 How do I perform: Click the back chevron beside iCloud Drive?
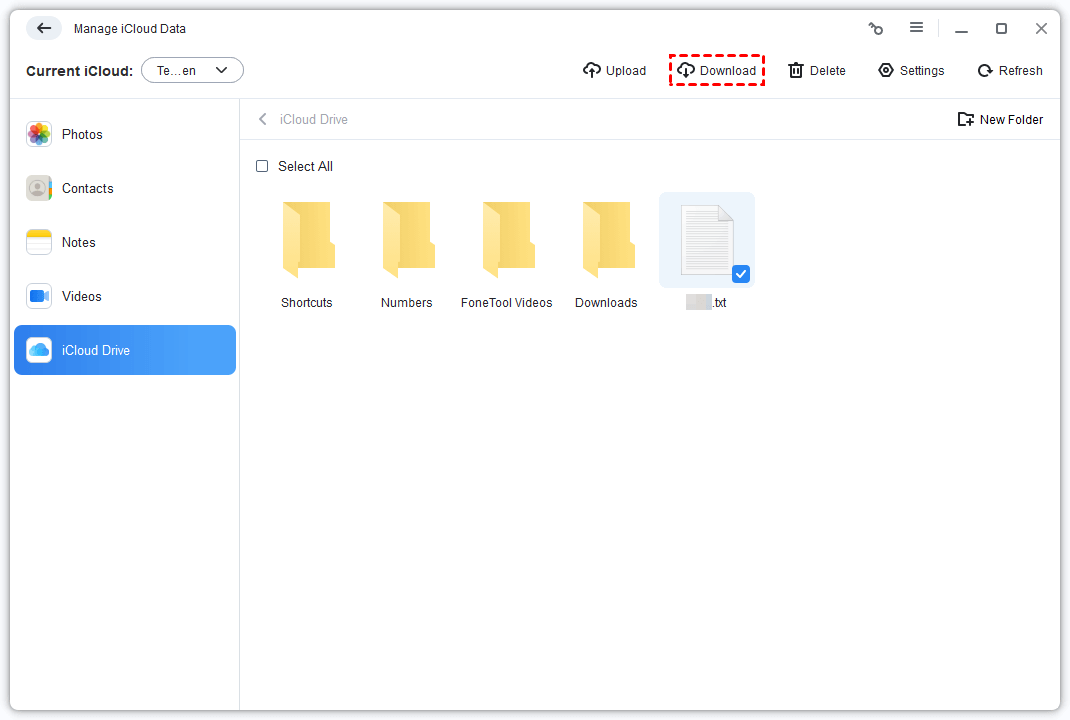pos(263,119)
